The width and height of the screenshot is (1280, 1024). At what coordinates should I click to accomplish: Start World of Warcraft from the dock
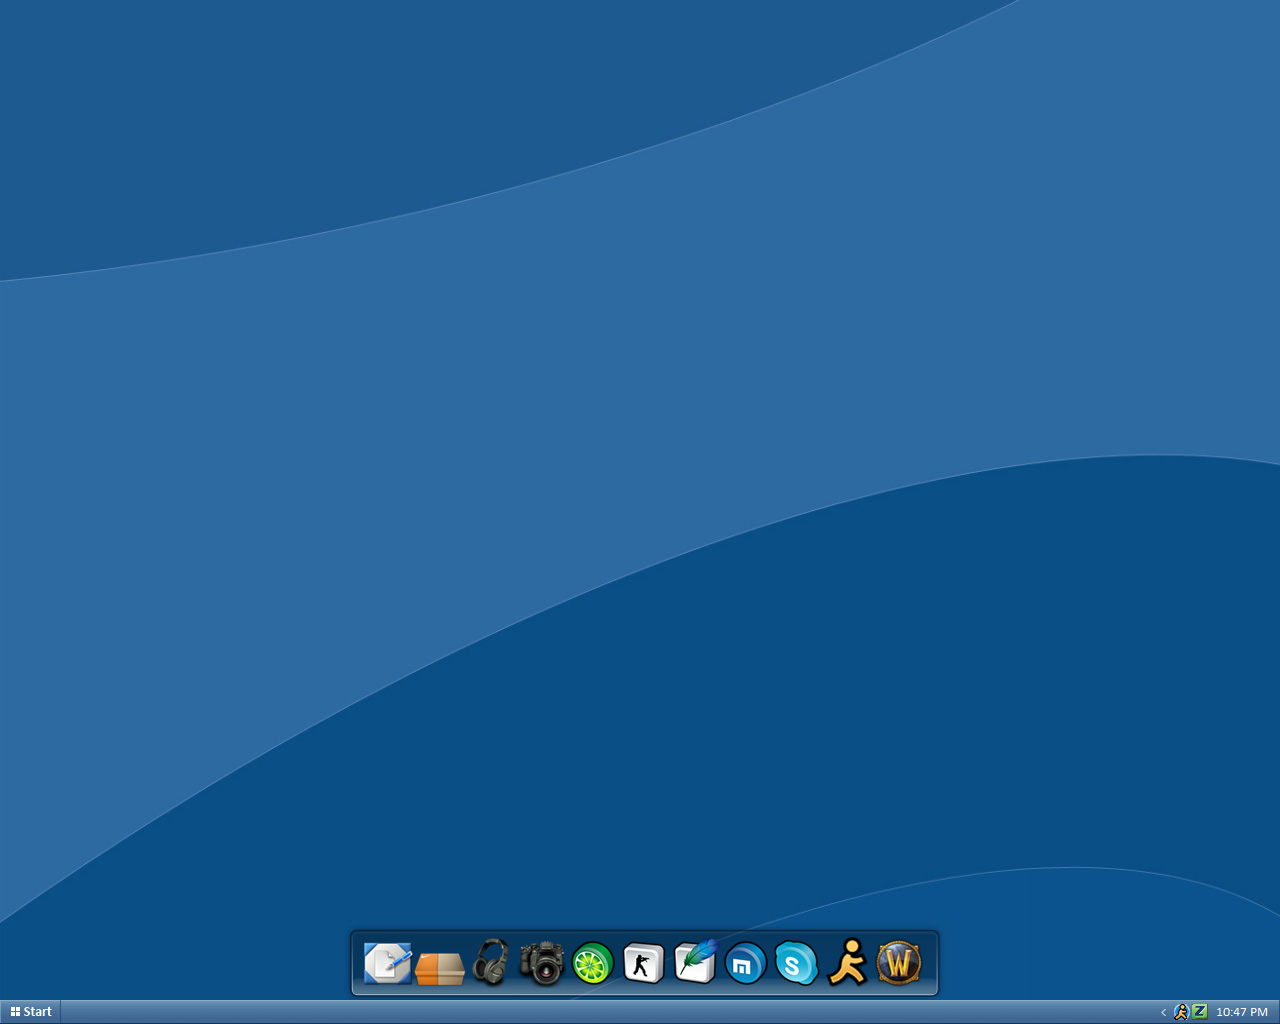click(x=898, y=964)
